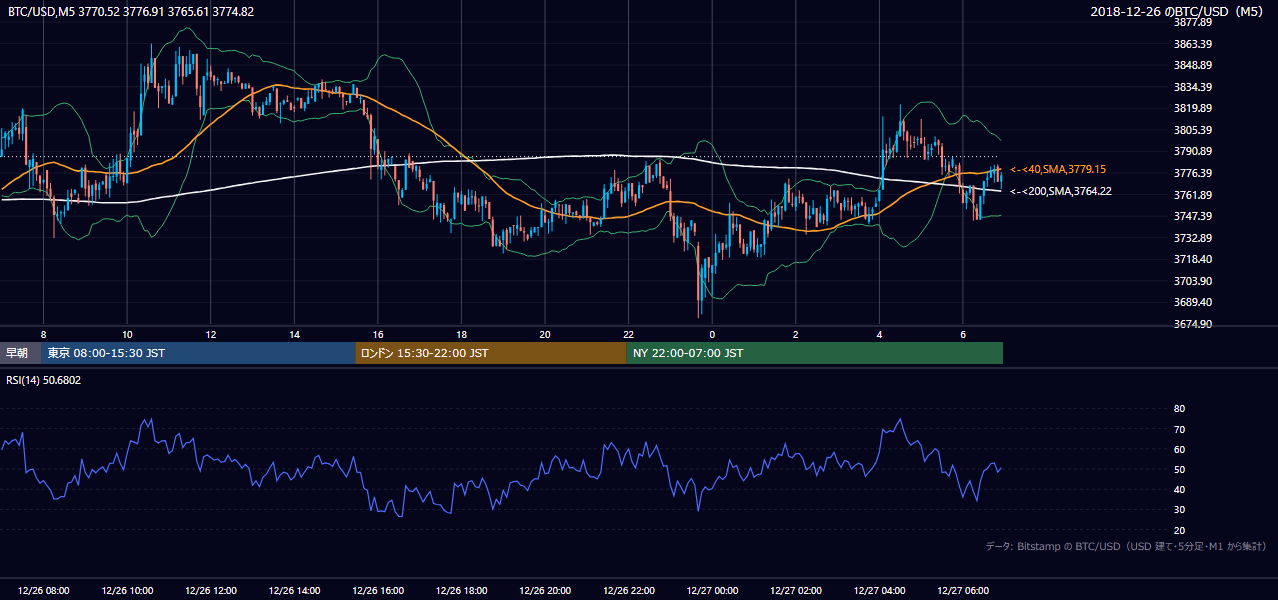Click the 12/27 02:00 time axis label
The height and width of the screenshot is (600, 1278).
click(796, 591)
